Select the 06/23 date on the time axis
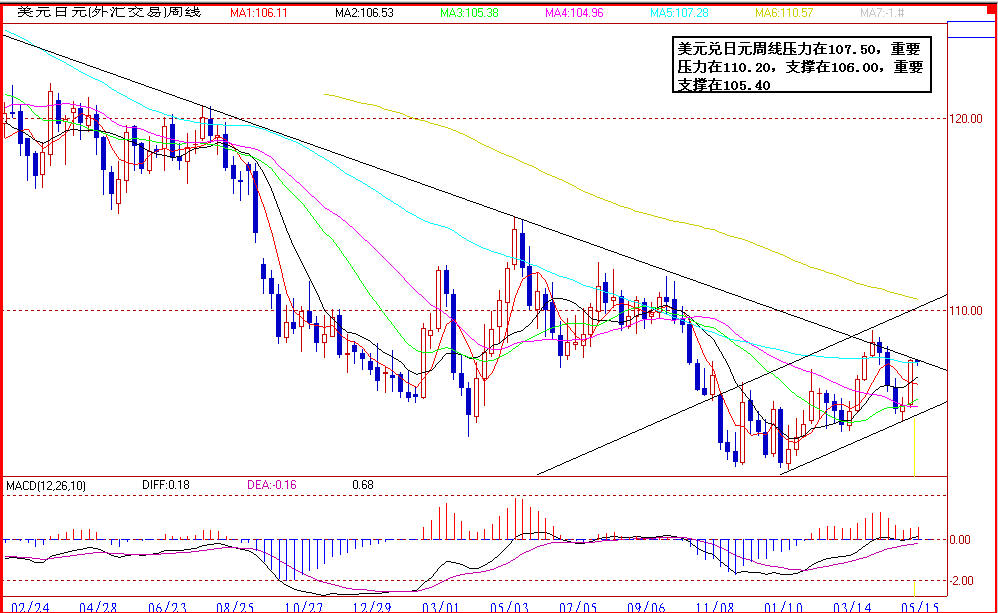This screenshot has height=613, width=998. 167,606
